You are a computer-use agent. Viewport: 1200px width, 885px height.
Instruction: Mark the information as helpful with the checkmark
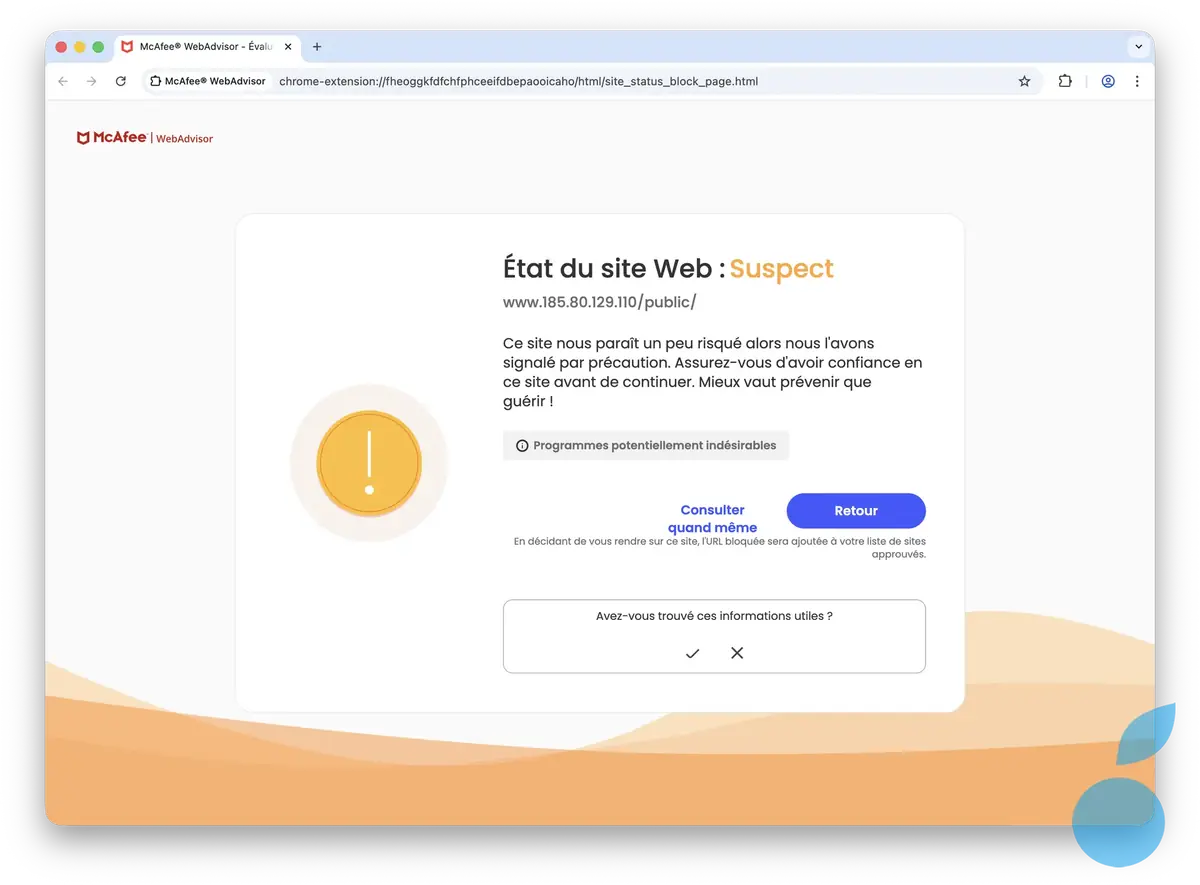pos(691,653)
